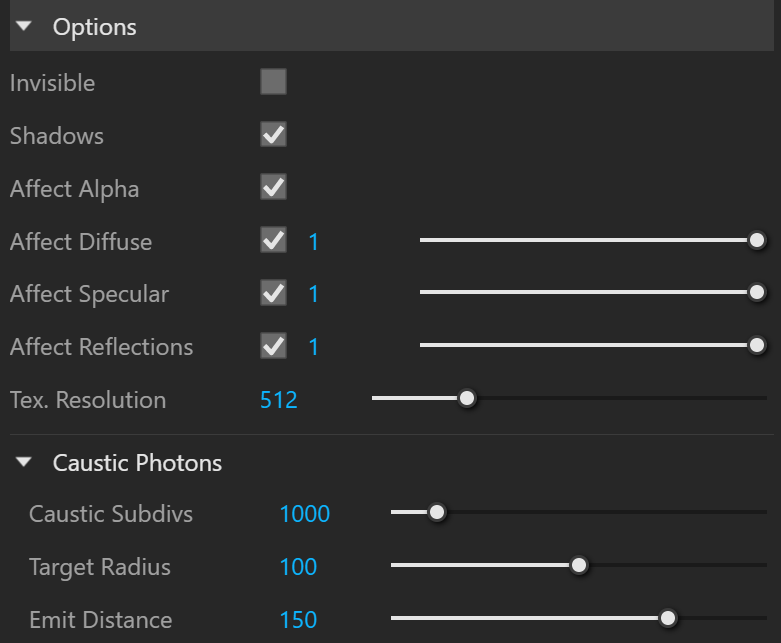Click the Affect Reflections slider handle
Image resolution: width=781 pixels, height=643 pixels.
point(757,345)
